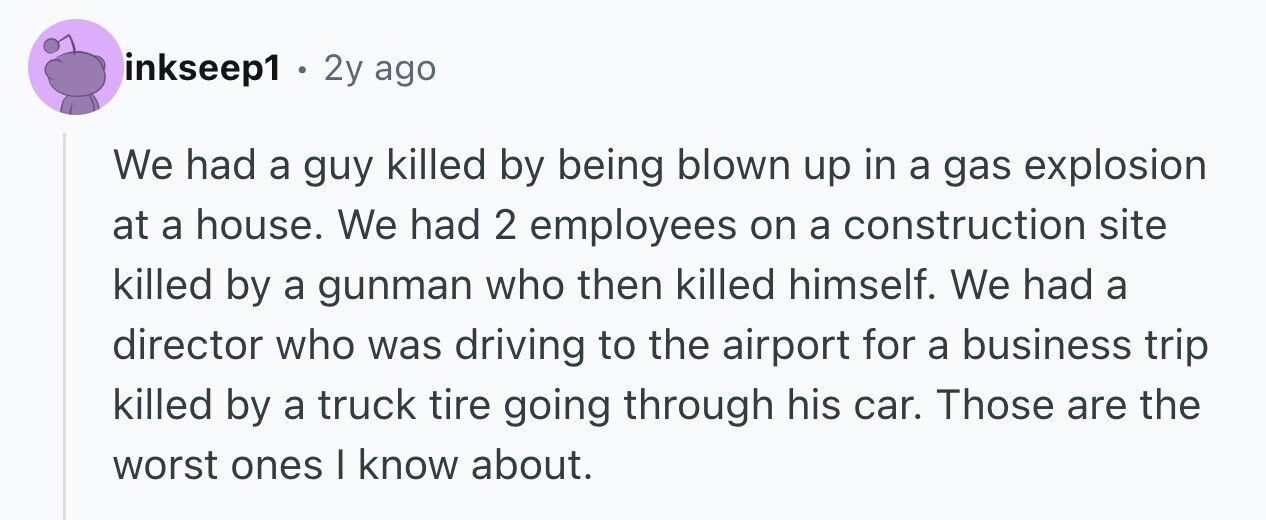Click the separator dot between username and timestamp

click(x=302, y=70)
